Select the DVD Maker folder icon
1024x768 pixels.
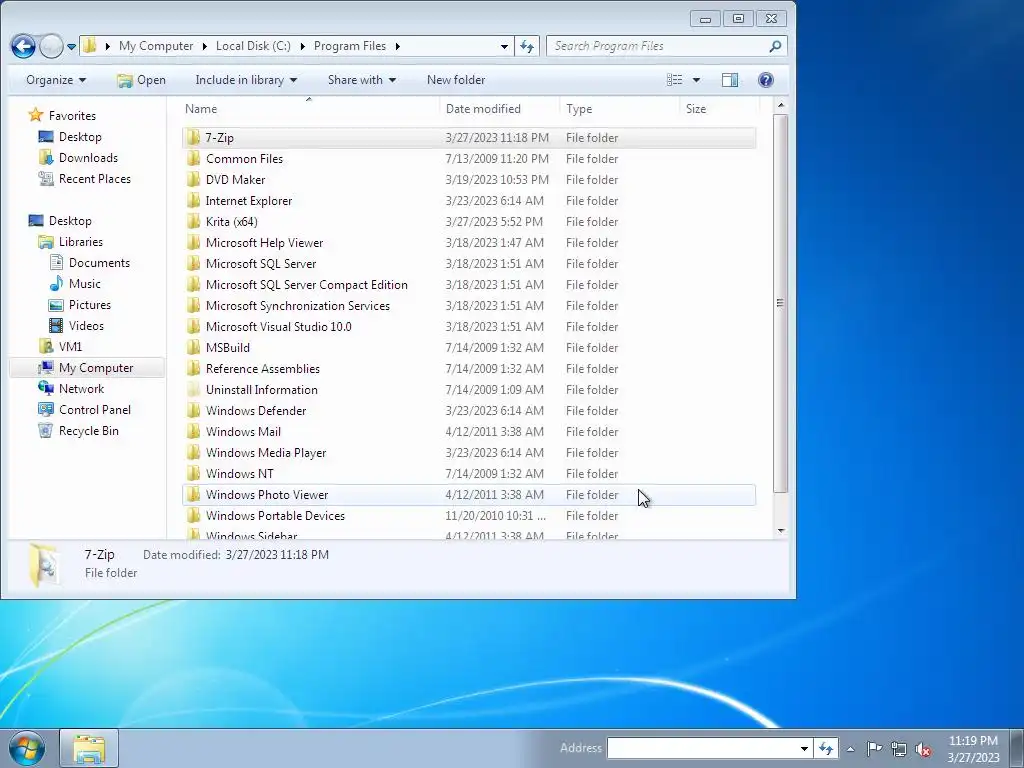[x=193, y=180]
